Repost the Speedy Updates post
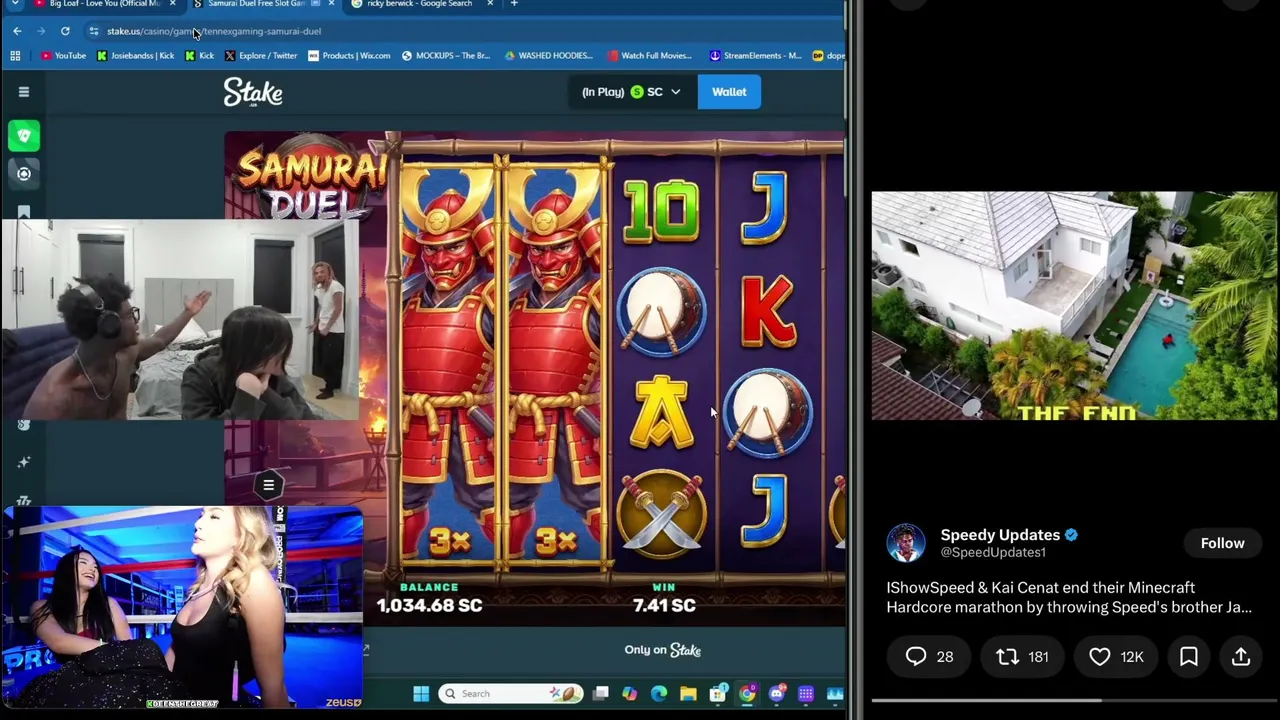This screenshot has width=1280, height=720. pos(1022,657)
